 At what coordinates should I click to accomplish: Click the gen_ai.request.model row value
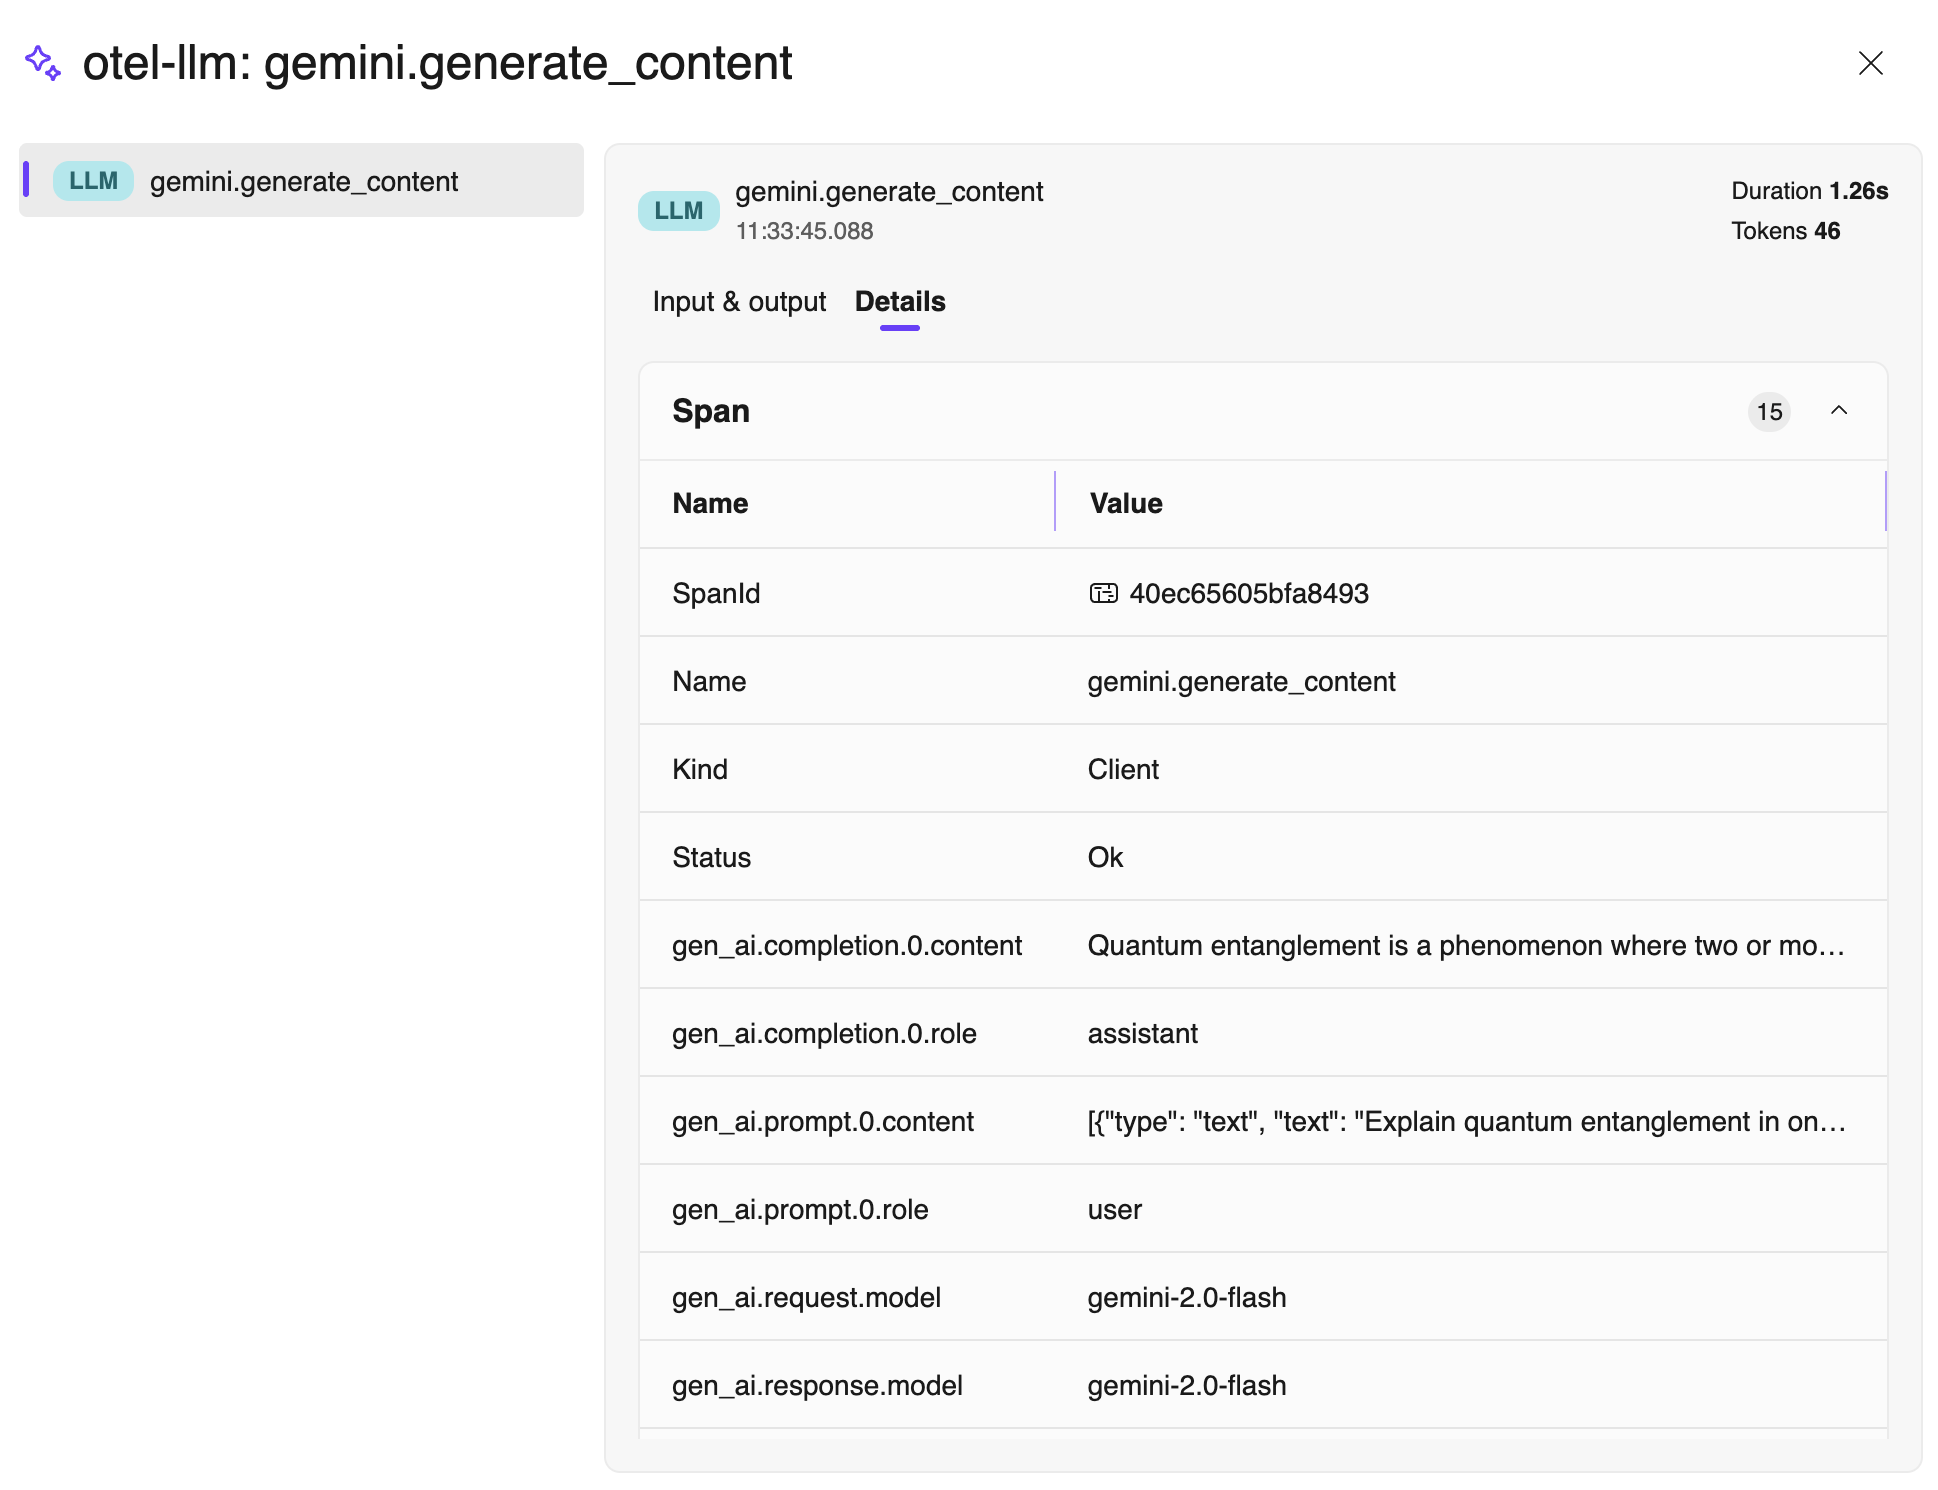point(1187,1298)
